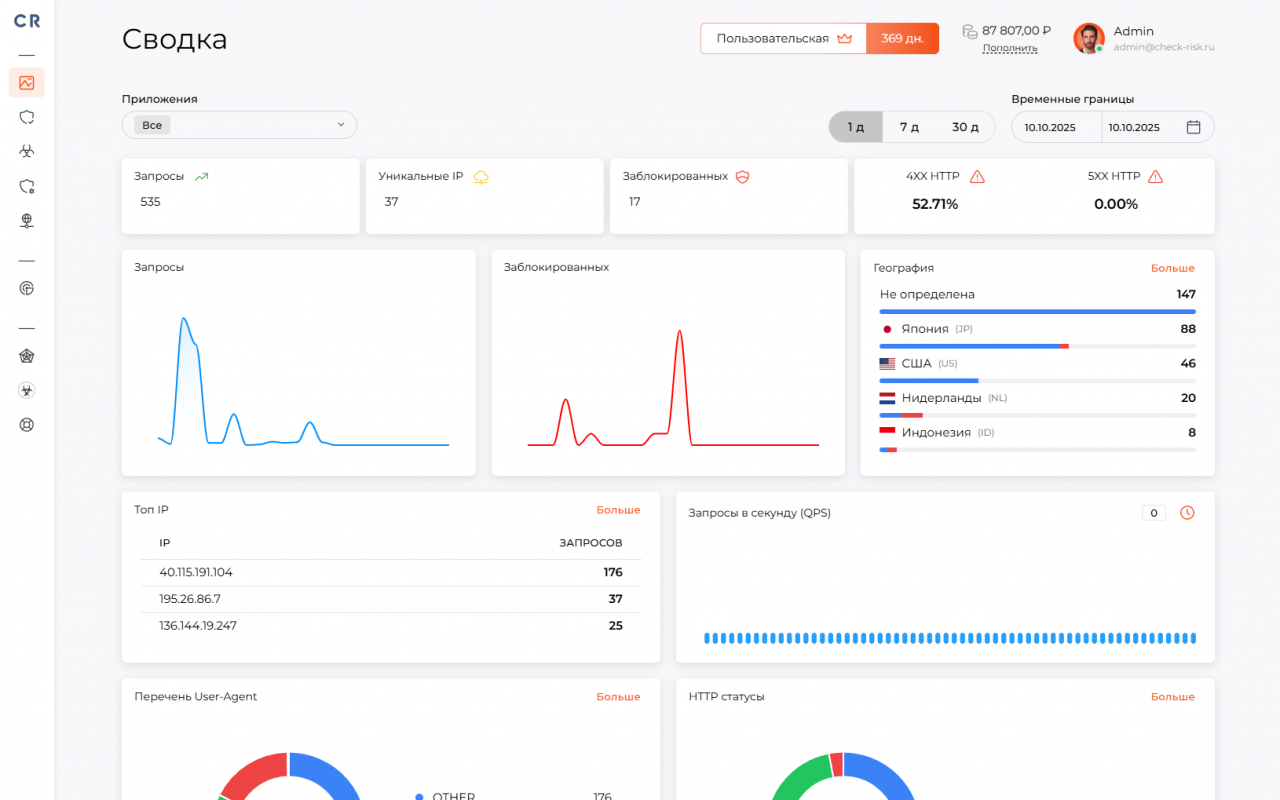Click the Пополнить balance link
The width and height of the screenshot is (1280, 800).
pyautogui.click(x=1009, y=48)
